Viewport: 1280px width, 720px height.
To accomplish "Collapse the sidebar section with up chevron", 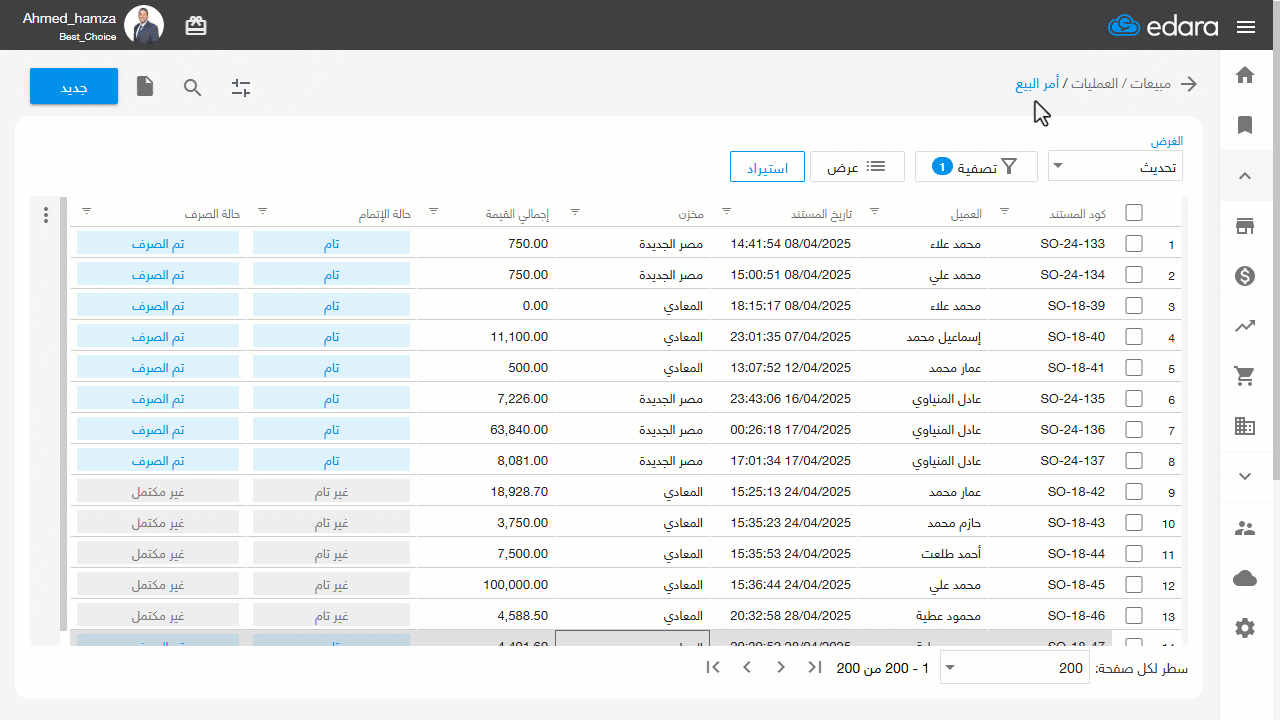I will [x=1245, y=176].
